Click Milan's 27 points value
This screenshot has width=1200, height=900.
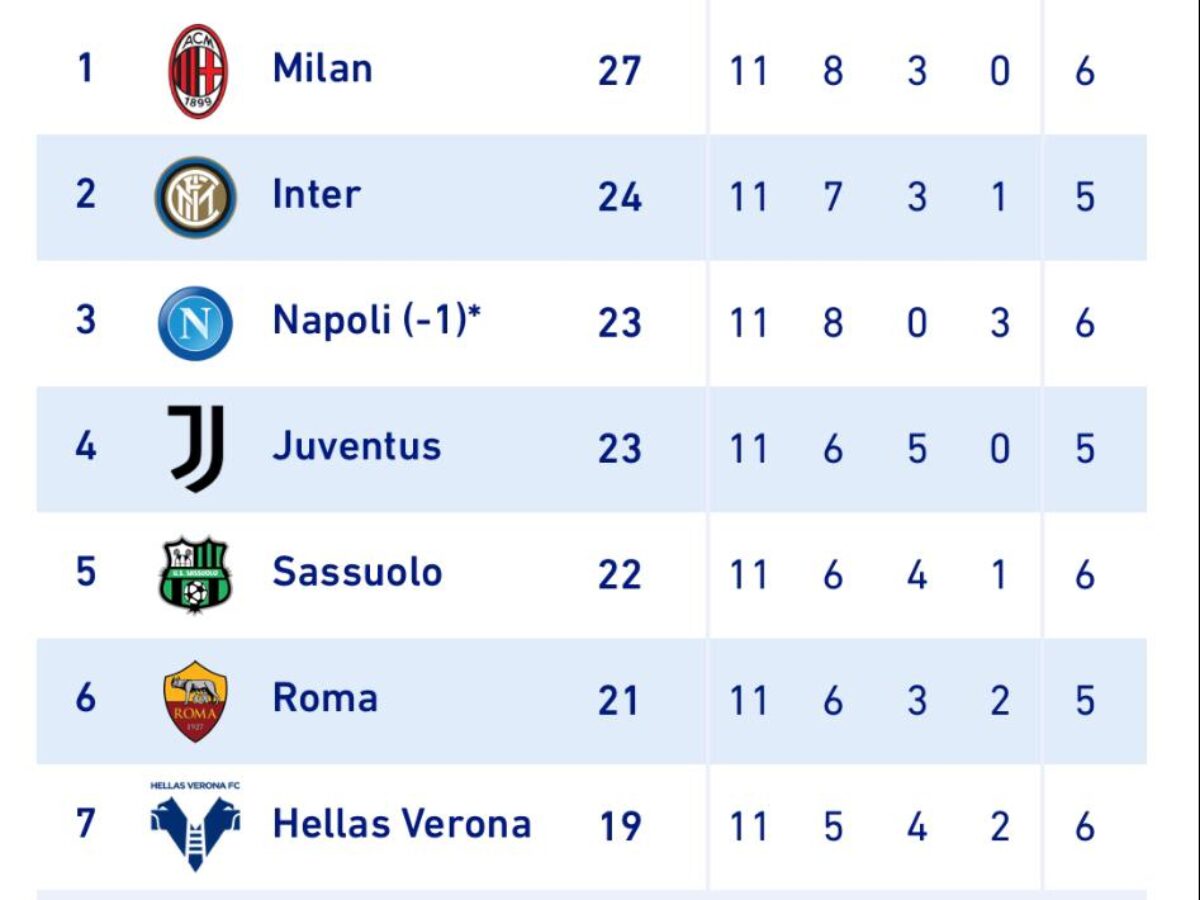click(x=619, y=72)
